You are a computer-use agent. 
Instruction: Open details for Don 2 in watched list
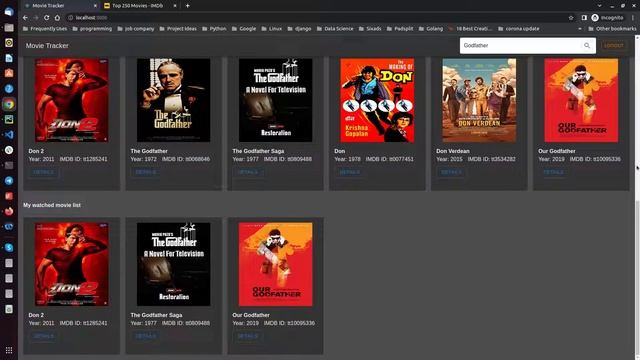click(x=43, y=336)
